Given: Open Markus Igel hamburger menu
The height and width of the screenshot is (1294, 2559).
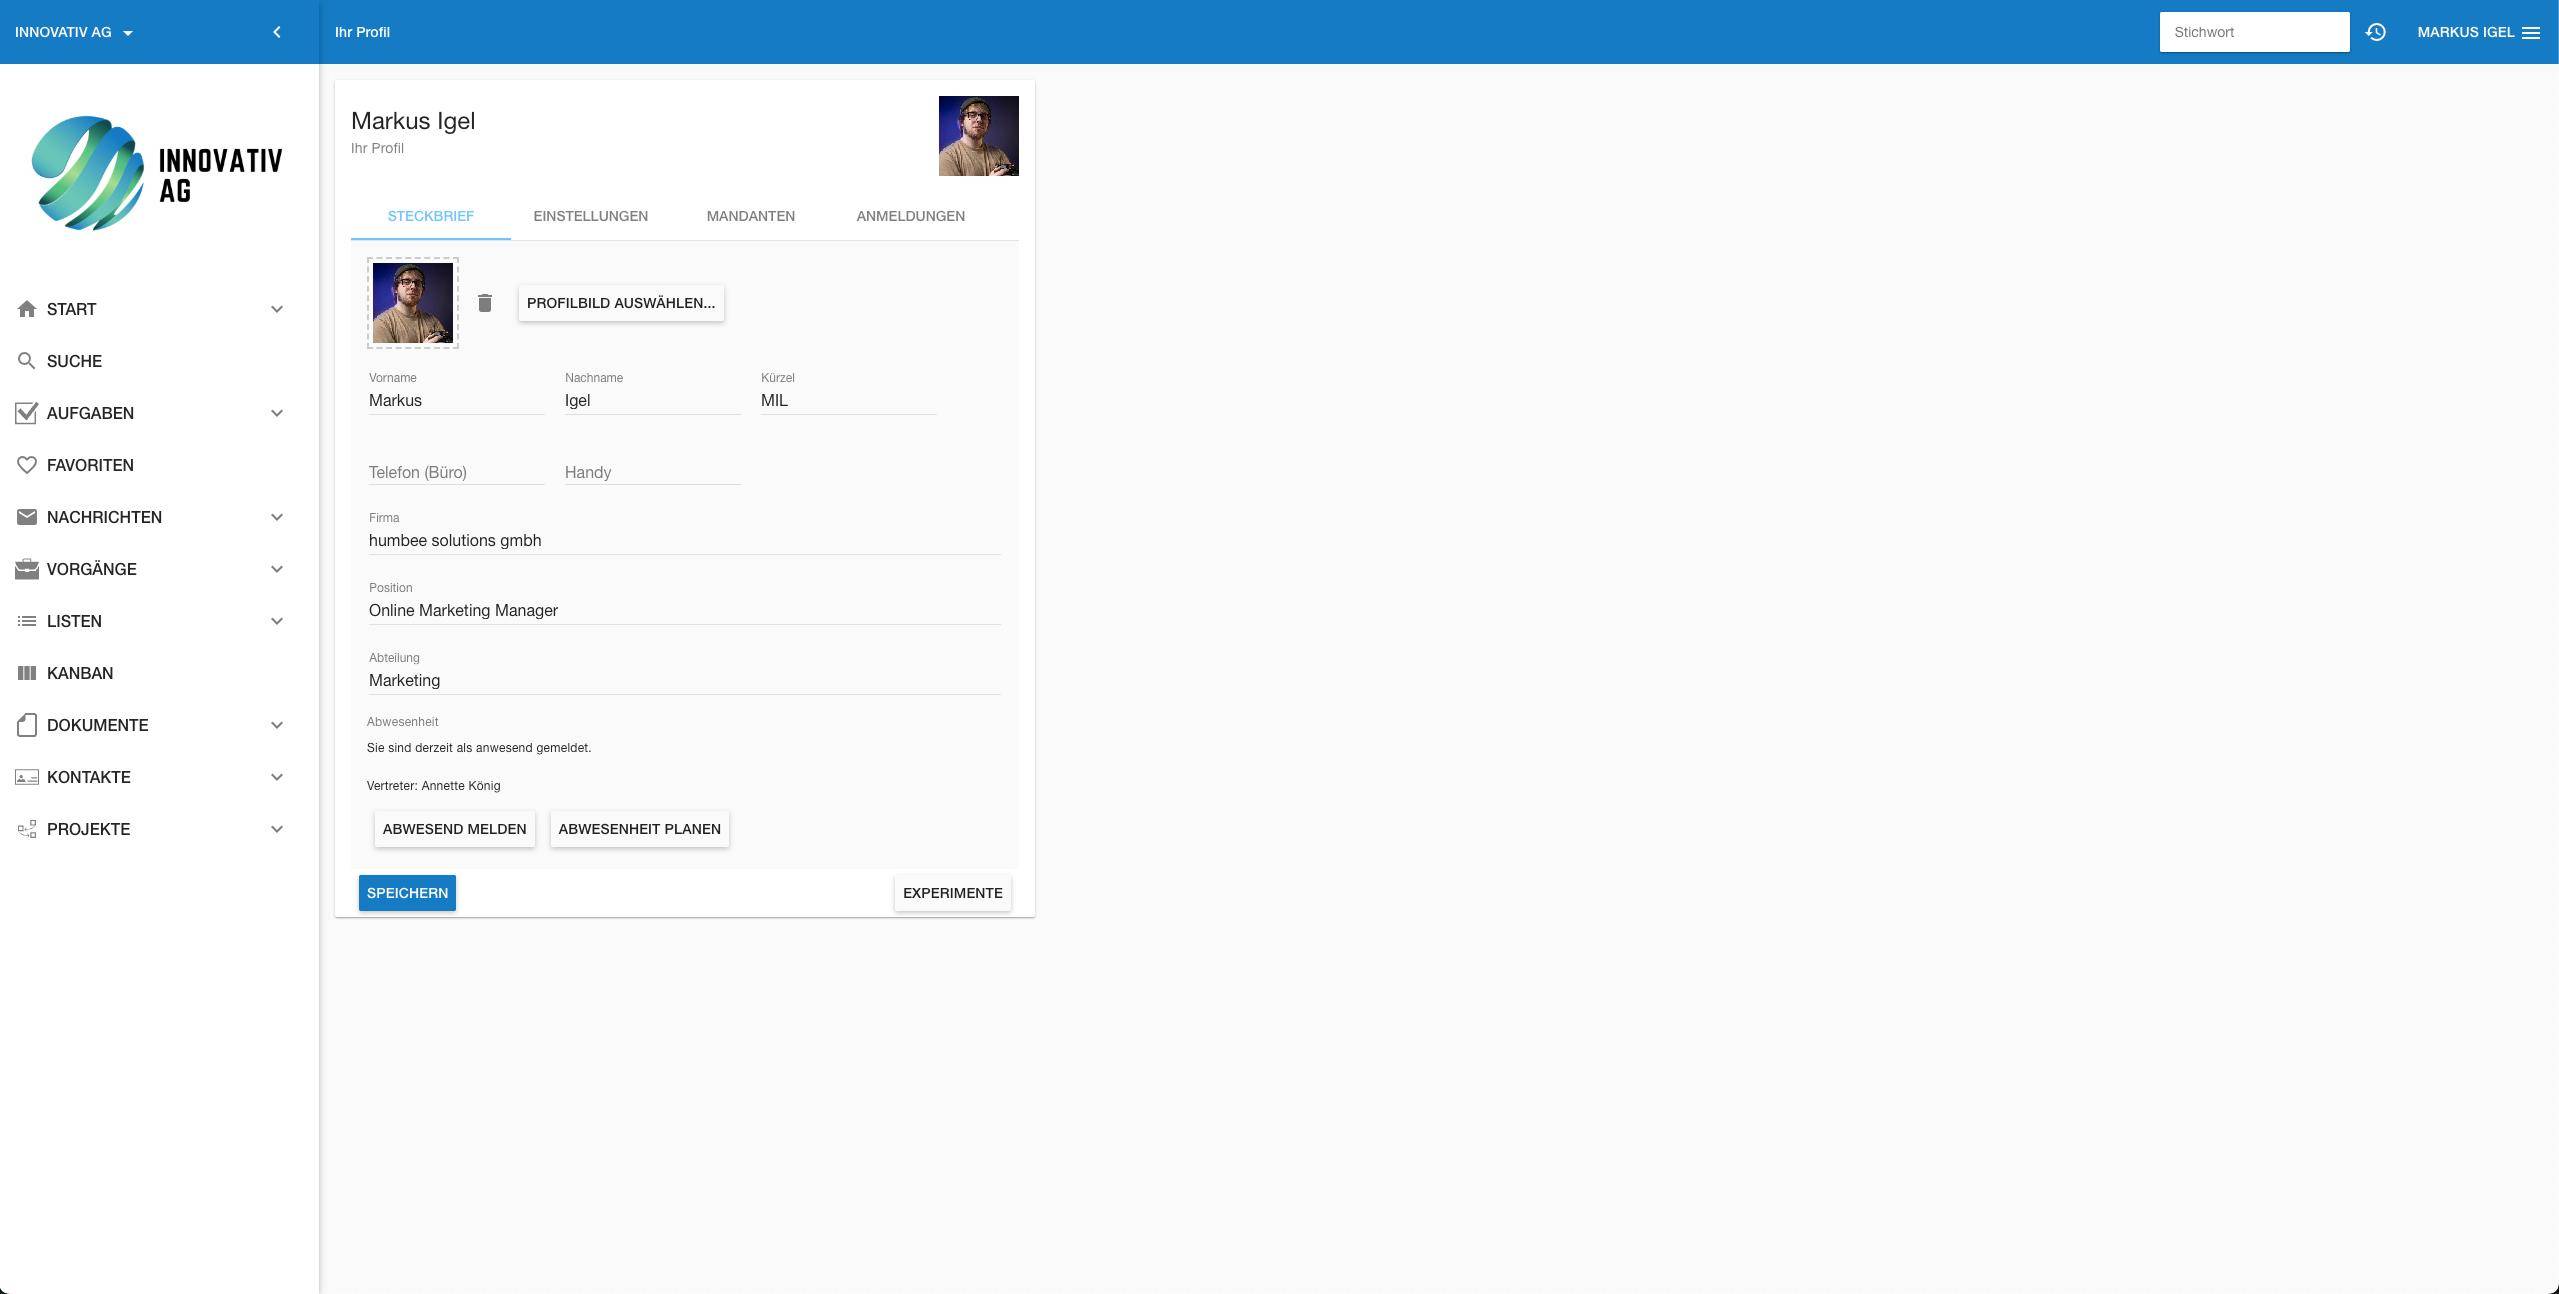Looking at the screenshot, I should pyautogui.click(x=2531, y=32).
